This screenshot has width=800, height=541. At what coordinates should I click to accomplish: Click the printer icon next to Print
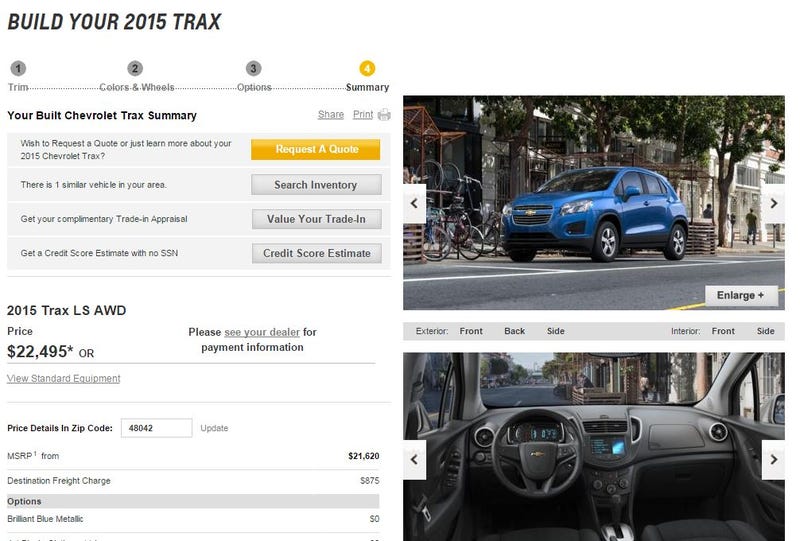pos(384,115)
